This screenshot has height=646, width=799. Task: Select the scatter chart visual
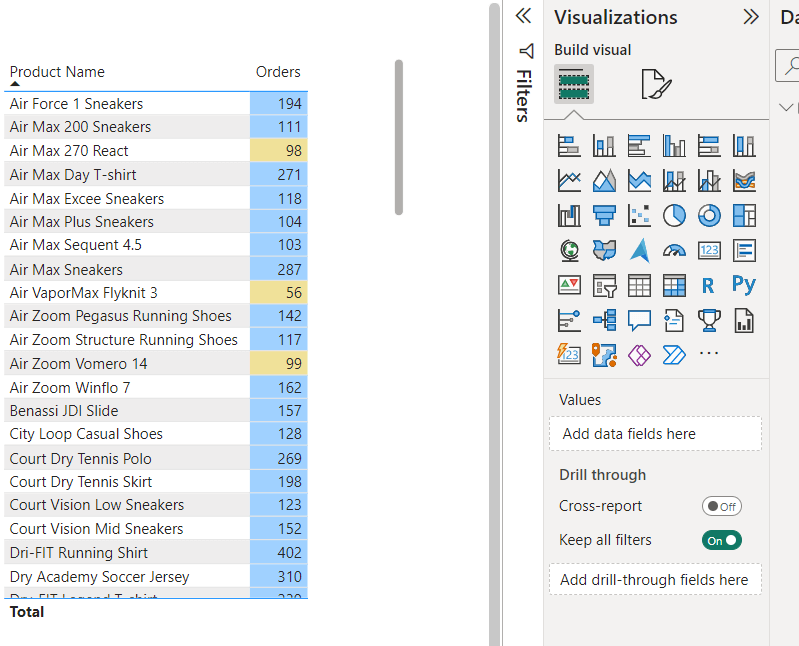click(x=639, y=216)
